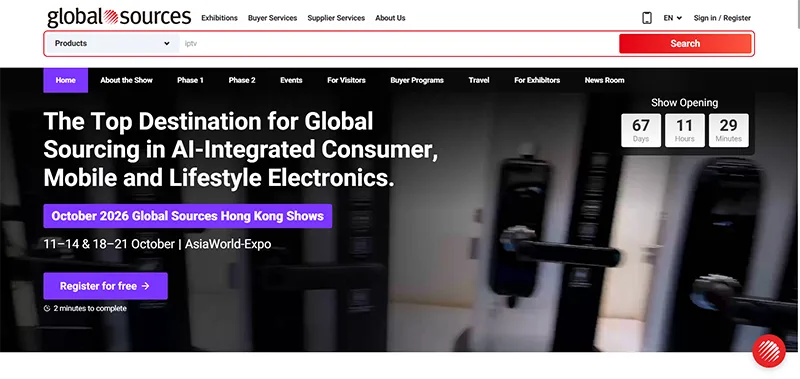Click the iptv search input field
Screen dimensions: 800x379
tap(398, 43)
